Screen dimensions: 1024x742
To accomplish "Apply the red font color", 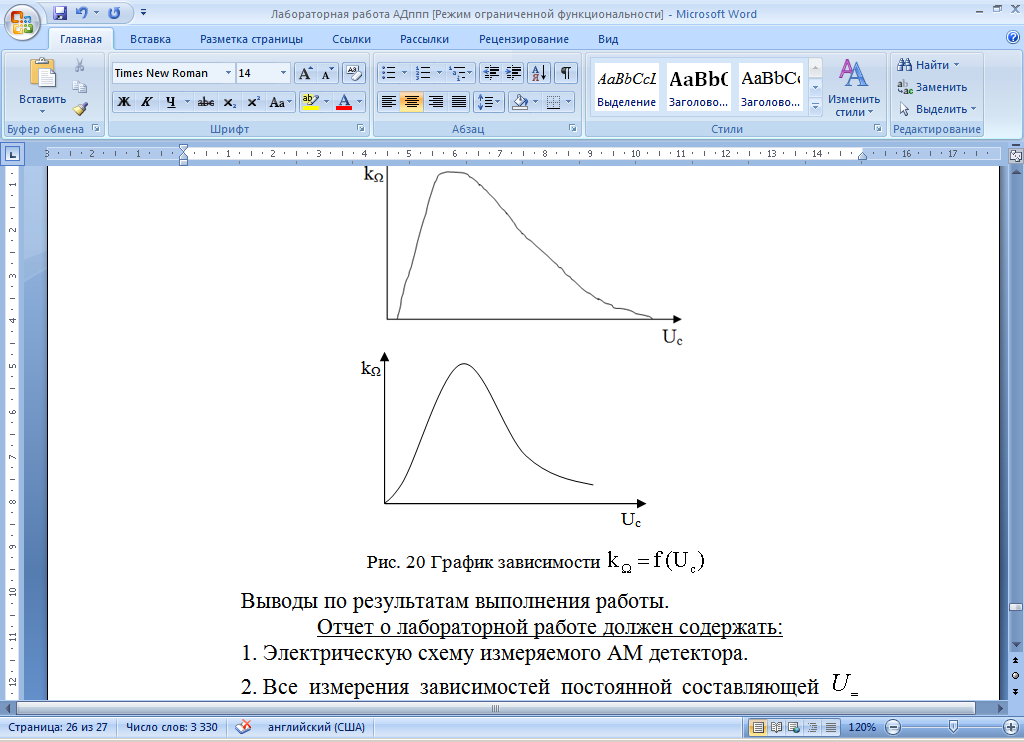I will point(344,102).
